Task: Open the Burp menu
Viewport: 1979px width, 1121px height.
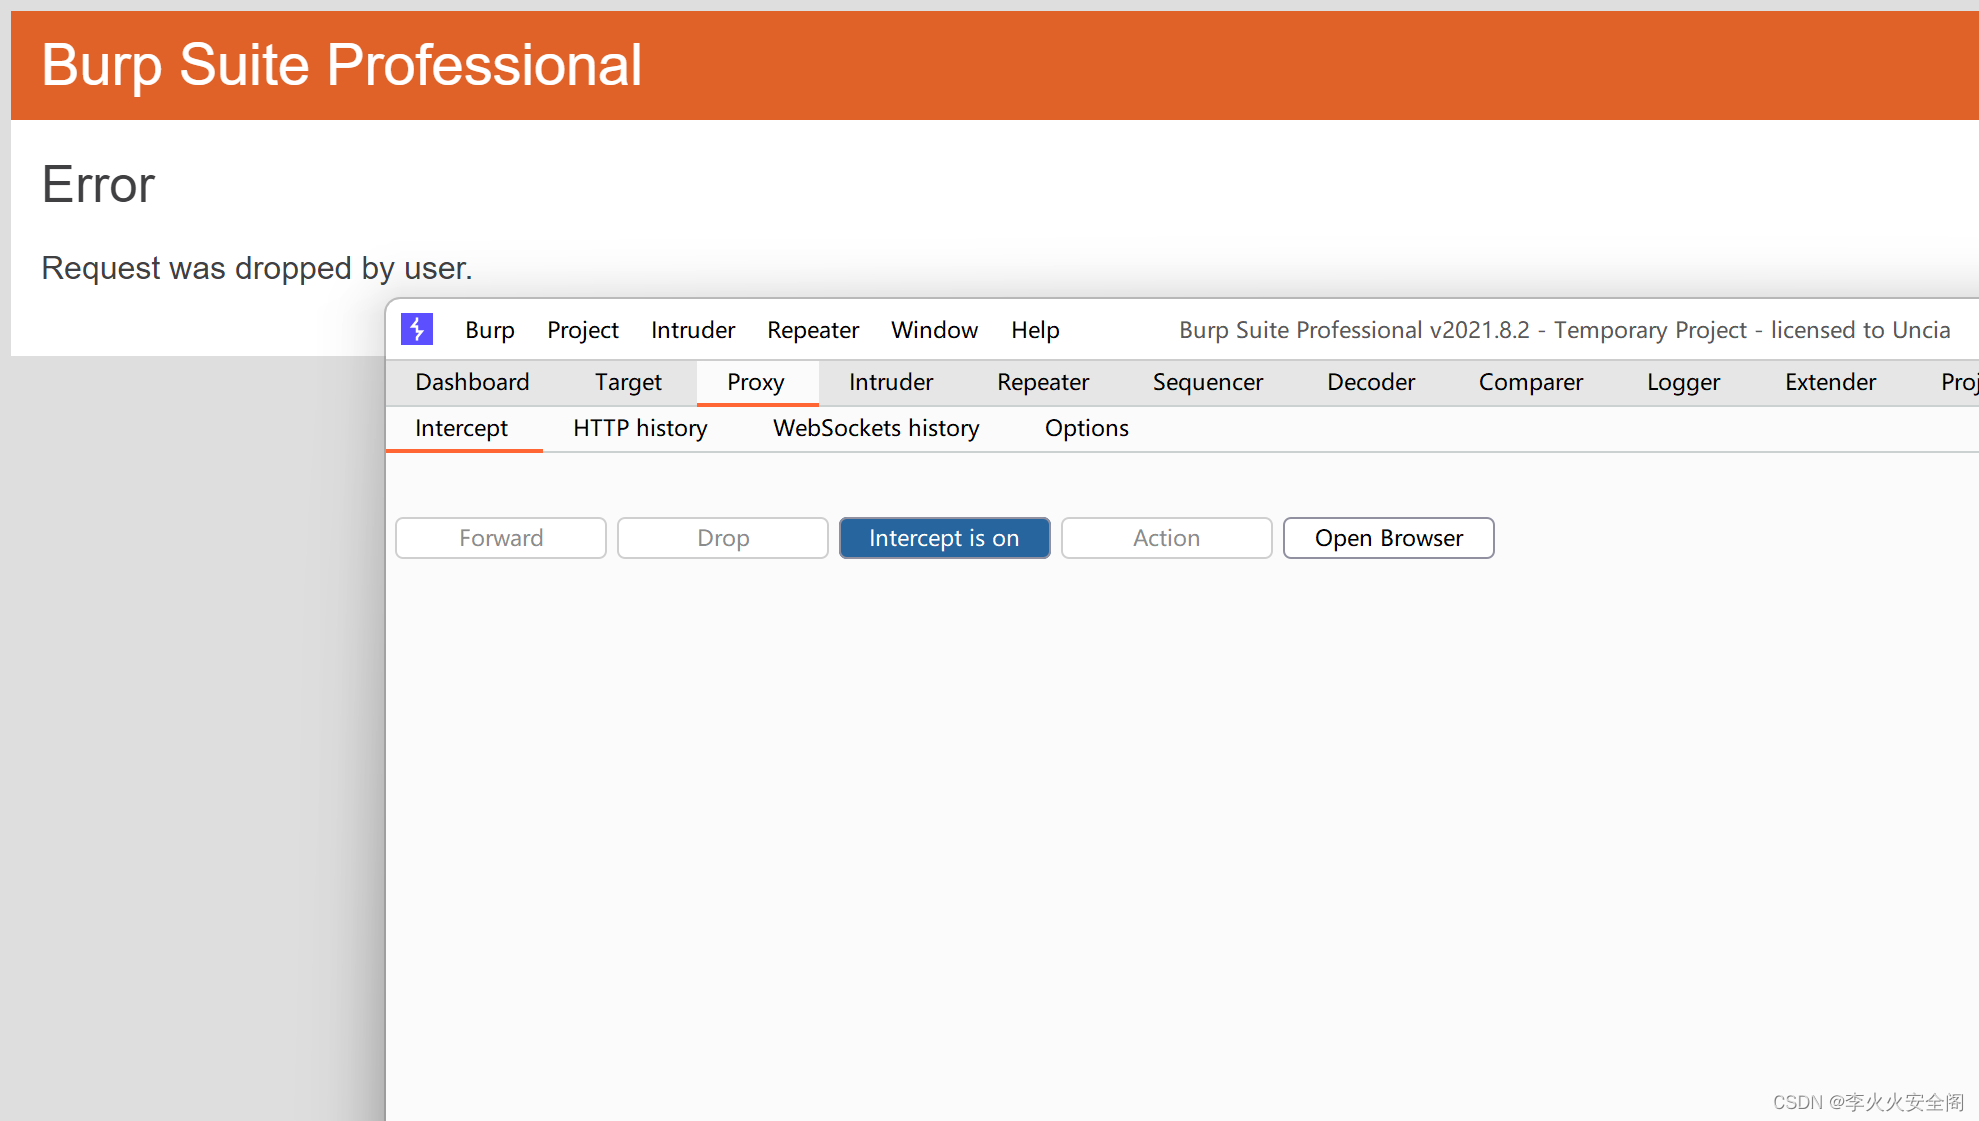Action: [490, 330]
